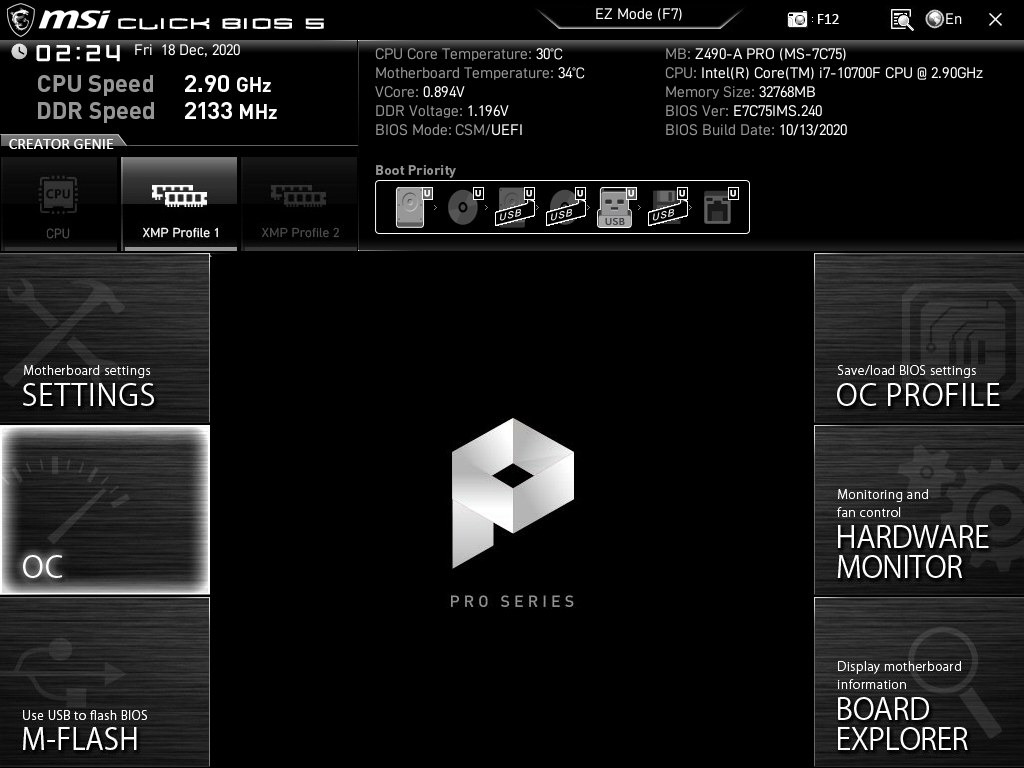Screen dimensions: 1024x768
Task: Open HARDWARE MONITOR fan control
Action: coord(919,509)
